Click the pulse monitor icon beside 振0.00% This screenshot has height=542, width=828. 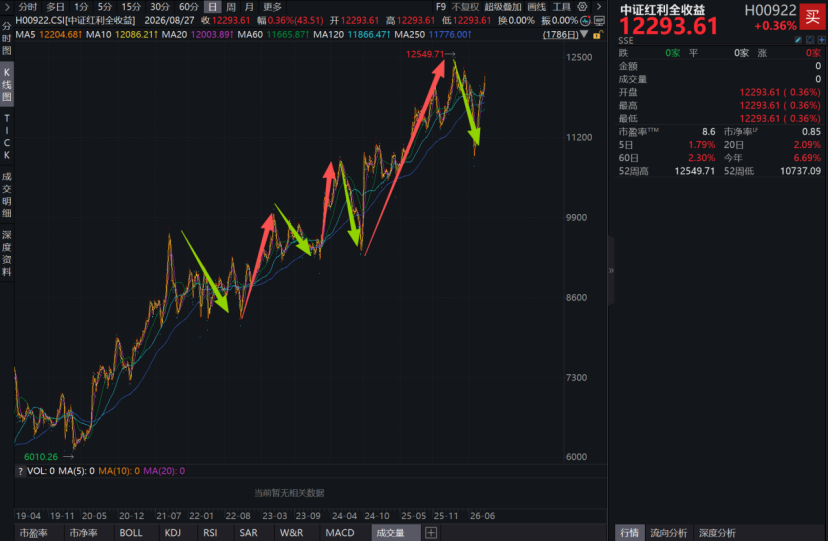point(585,21)
